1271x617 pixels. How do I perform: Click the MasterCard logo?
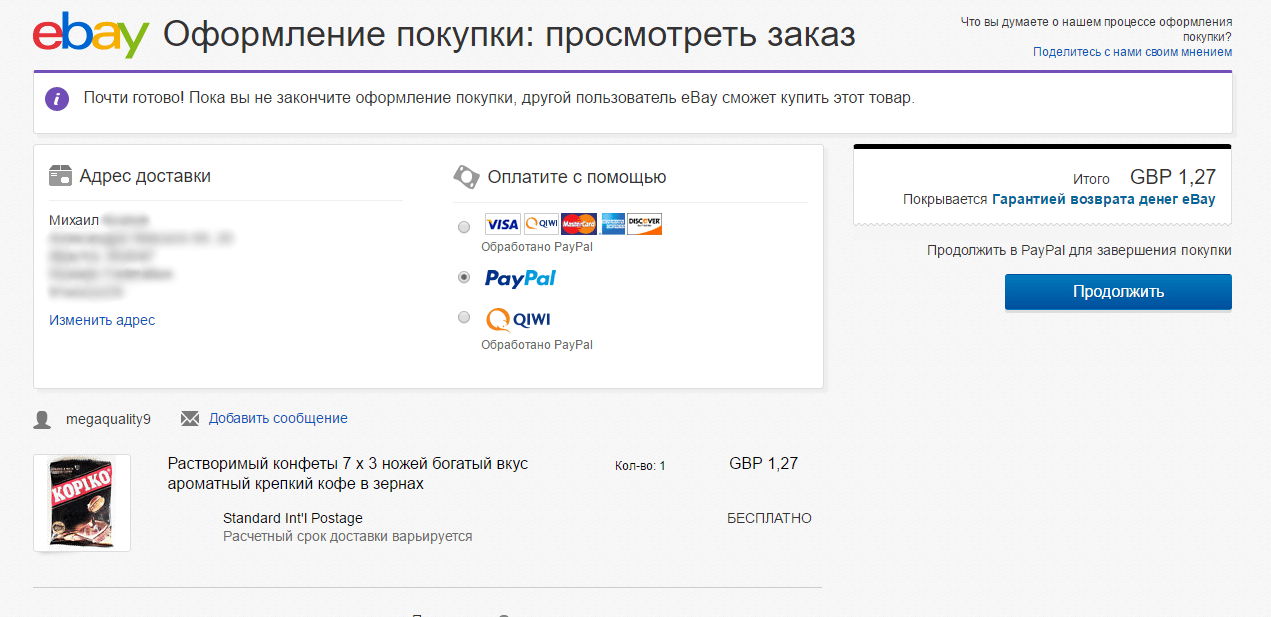tap(579, 224)
